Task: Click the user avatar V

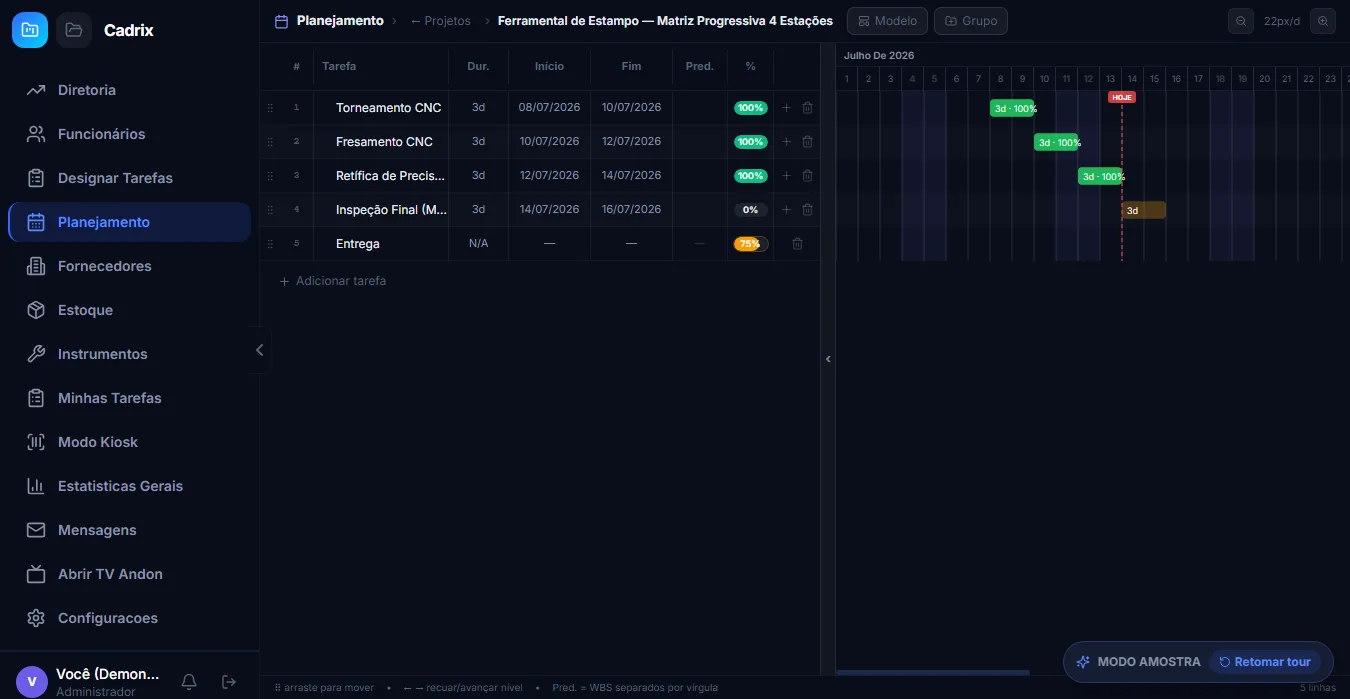Action: pyautogui.click(x=32, y=682)
